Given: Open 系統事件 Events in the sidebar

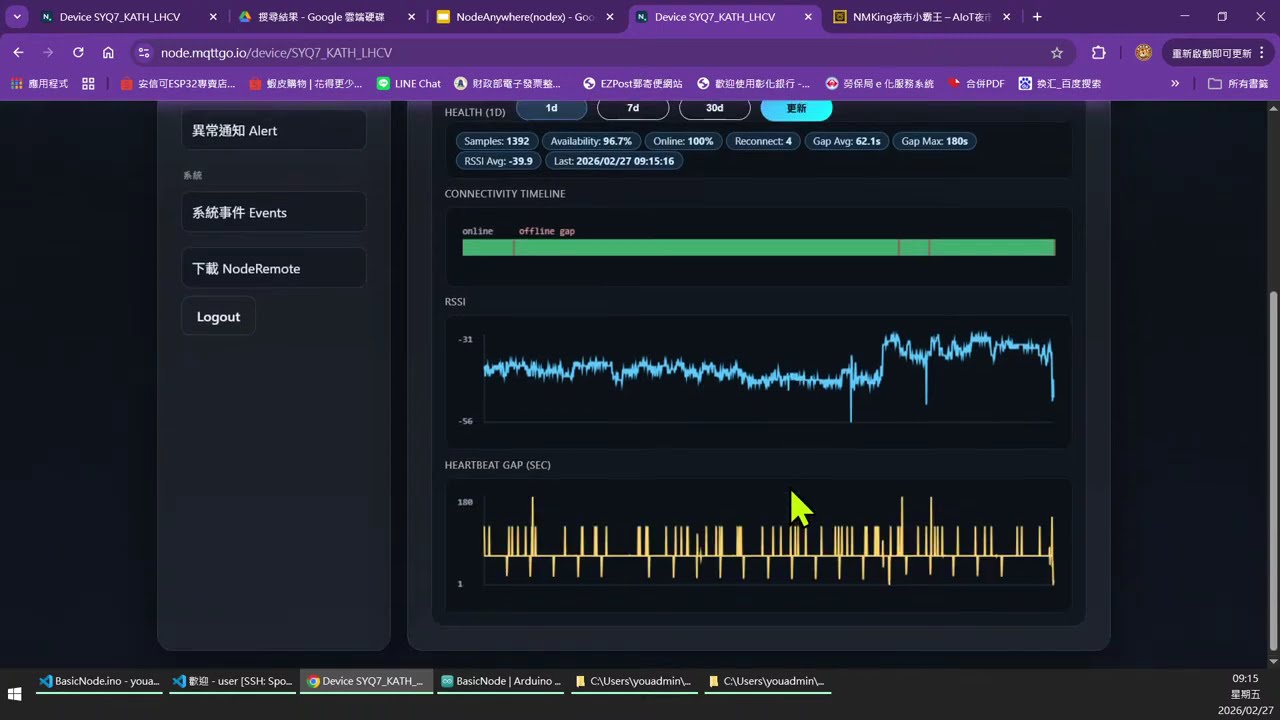Looking at the screenshot, I should (274, 212).
